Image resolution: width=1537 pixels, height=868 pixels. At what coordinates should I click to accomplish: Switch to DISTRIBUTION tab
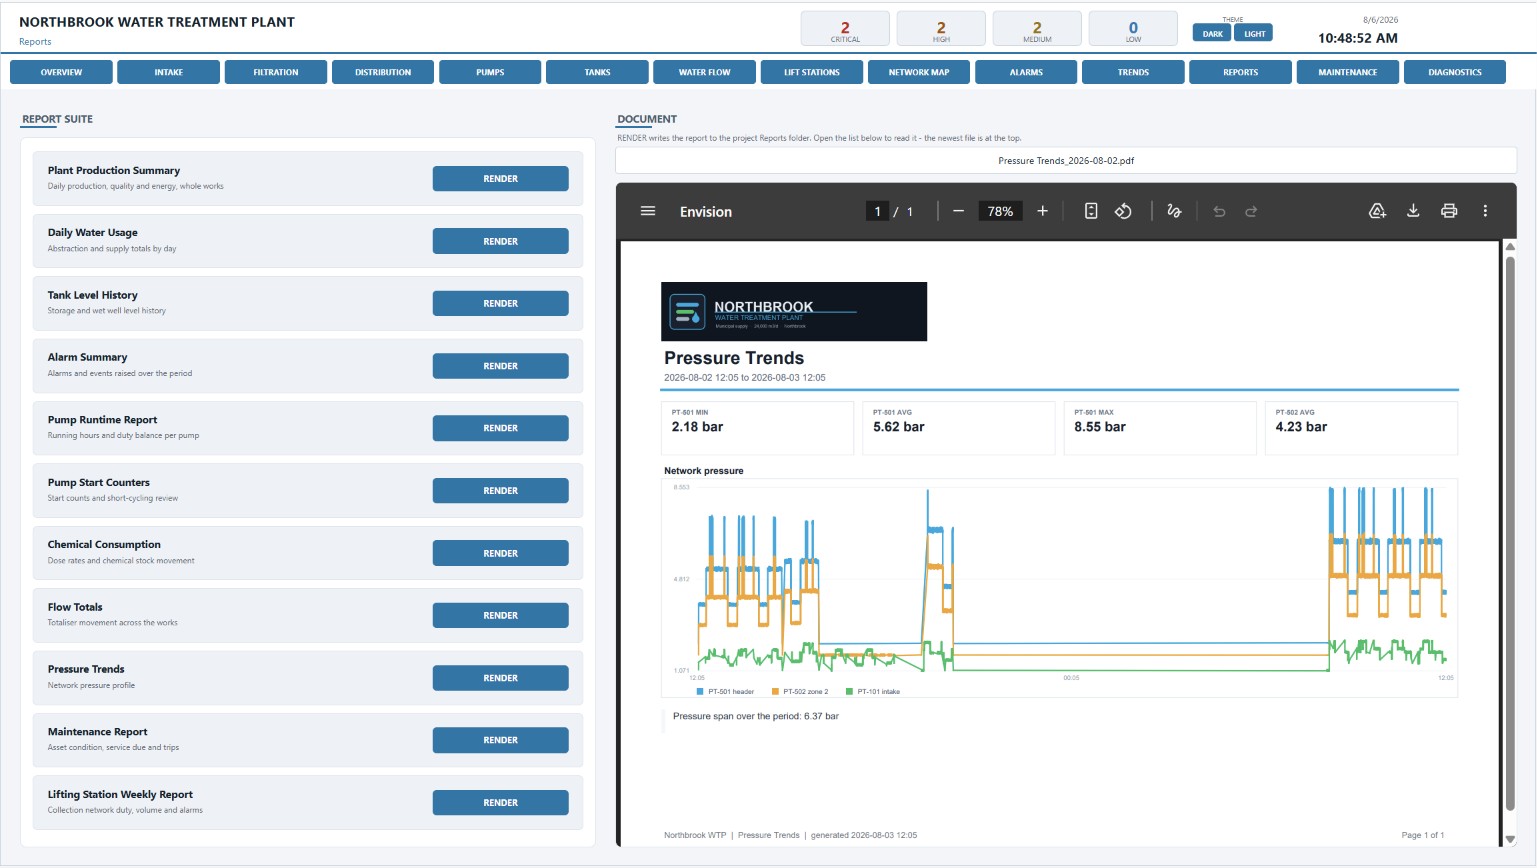point(383,72)
